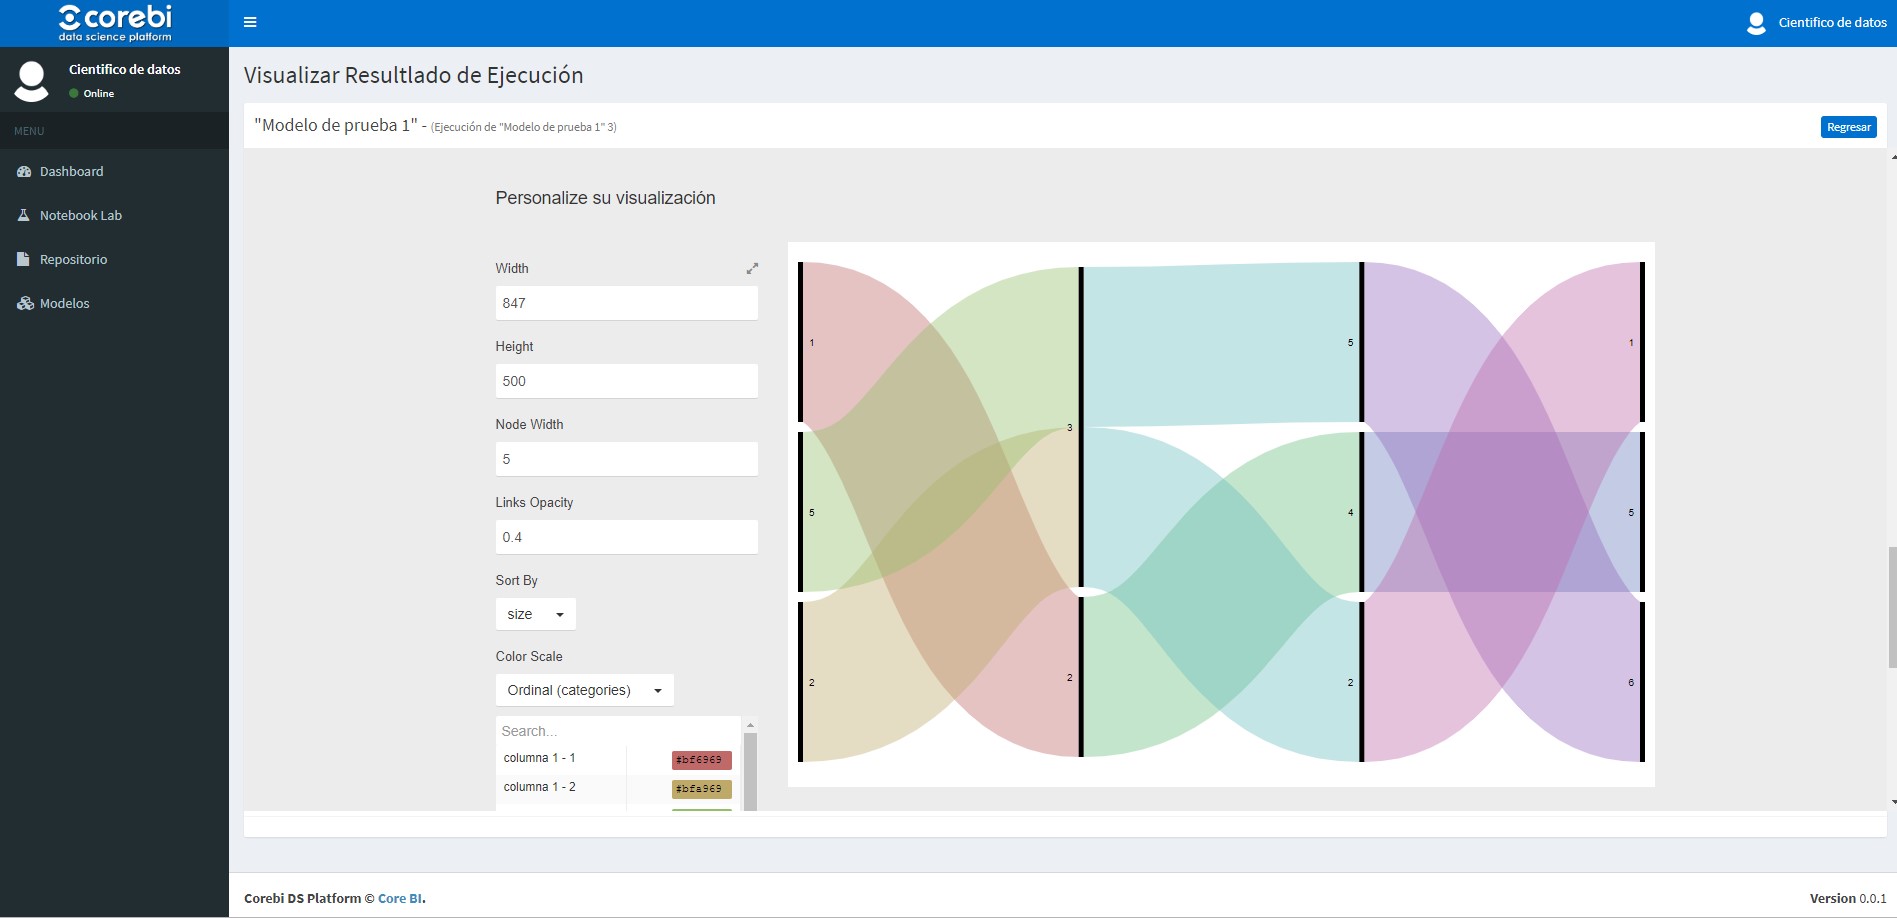
Task: Click the Dashboard gauge icon
Action: coord(24,172)
